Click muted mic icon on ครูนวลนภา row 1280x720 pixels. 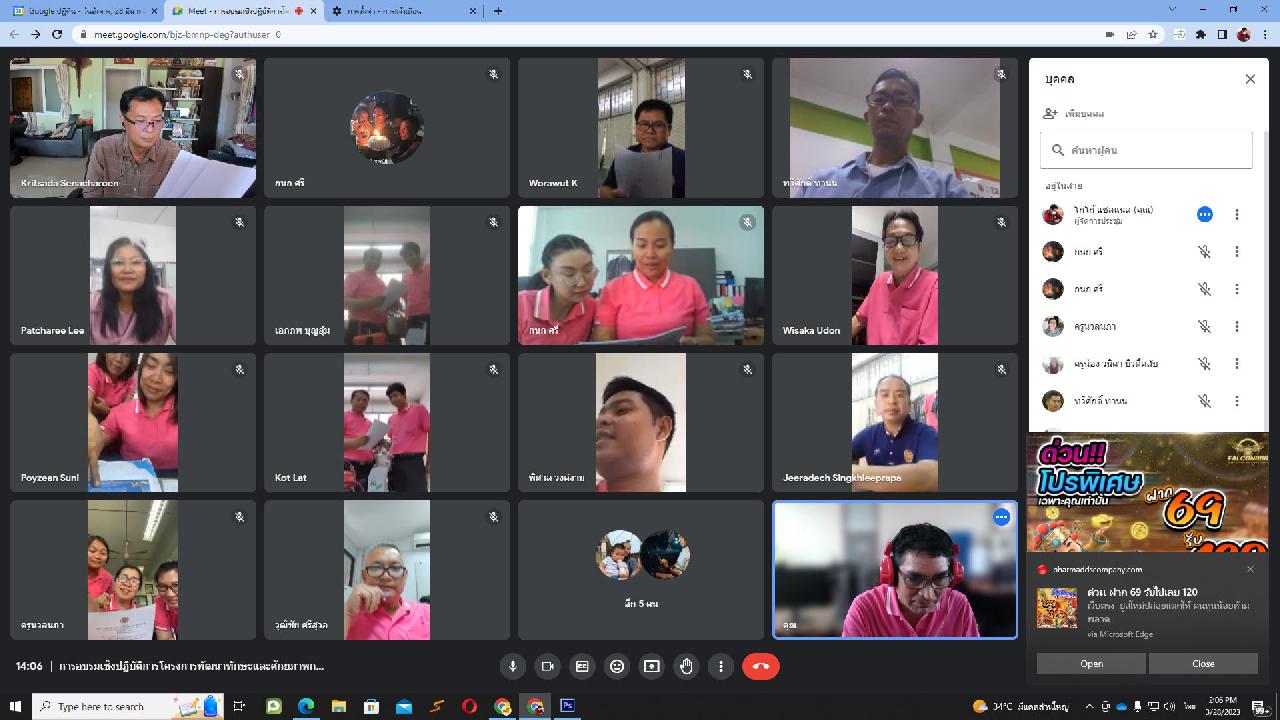point(1205,326)
